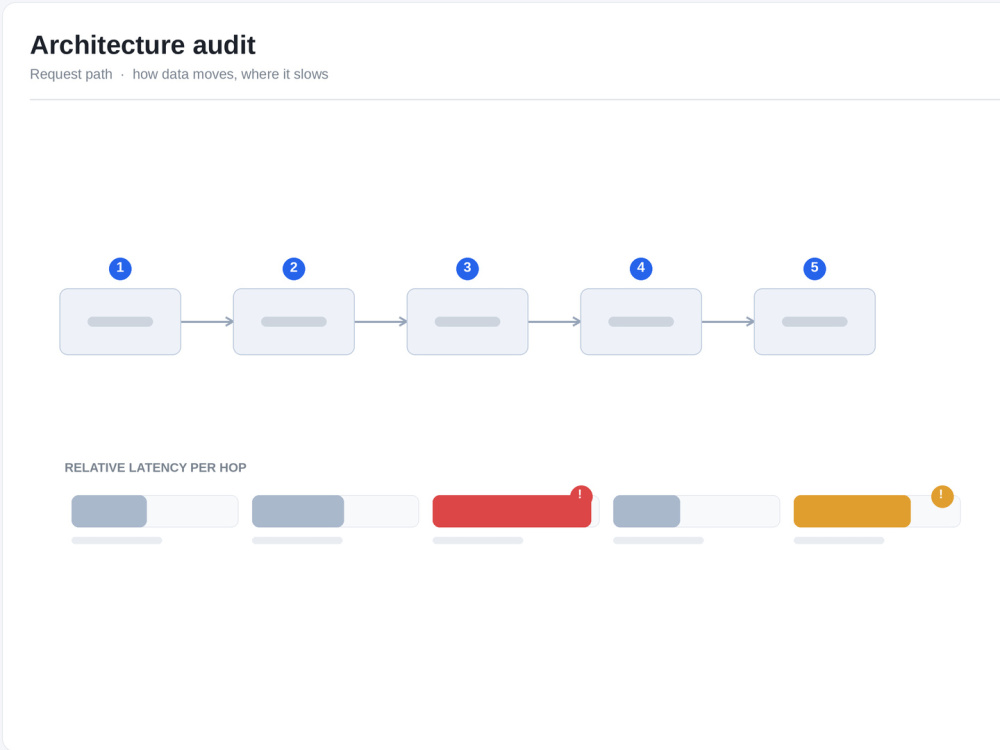The image size is (1000, 750).
Task: Open the node box under step 3
Action: 467,321
